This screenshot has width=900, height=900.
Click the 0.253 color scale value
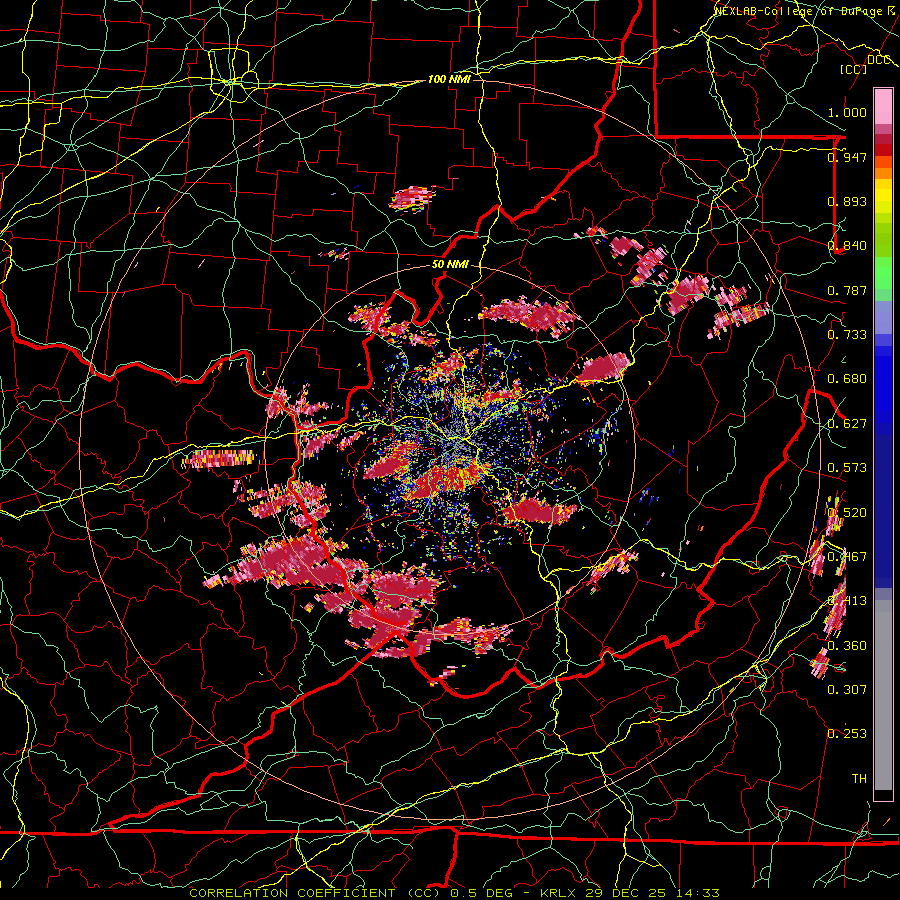(847, 734)
